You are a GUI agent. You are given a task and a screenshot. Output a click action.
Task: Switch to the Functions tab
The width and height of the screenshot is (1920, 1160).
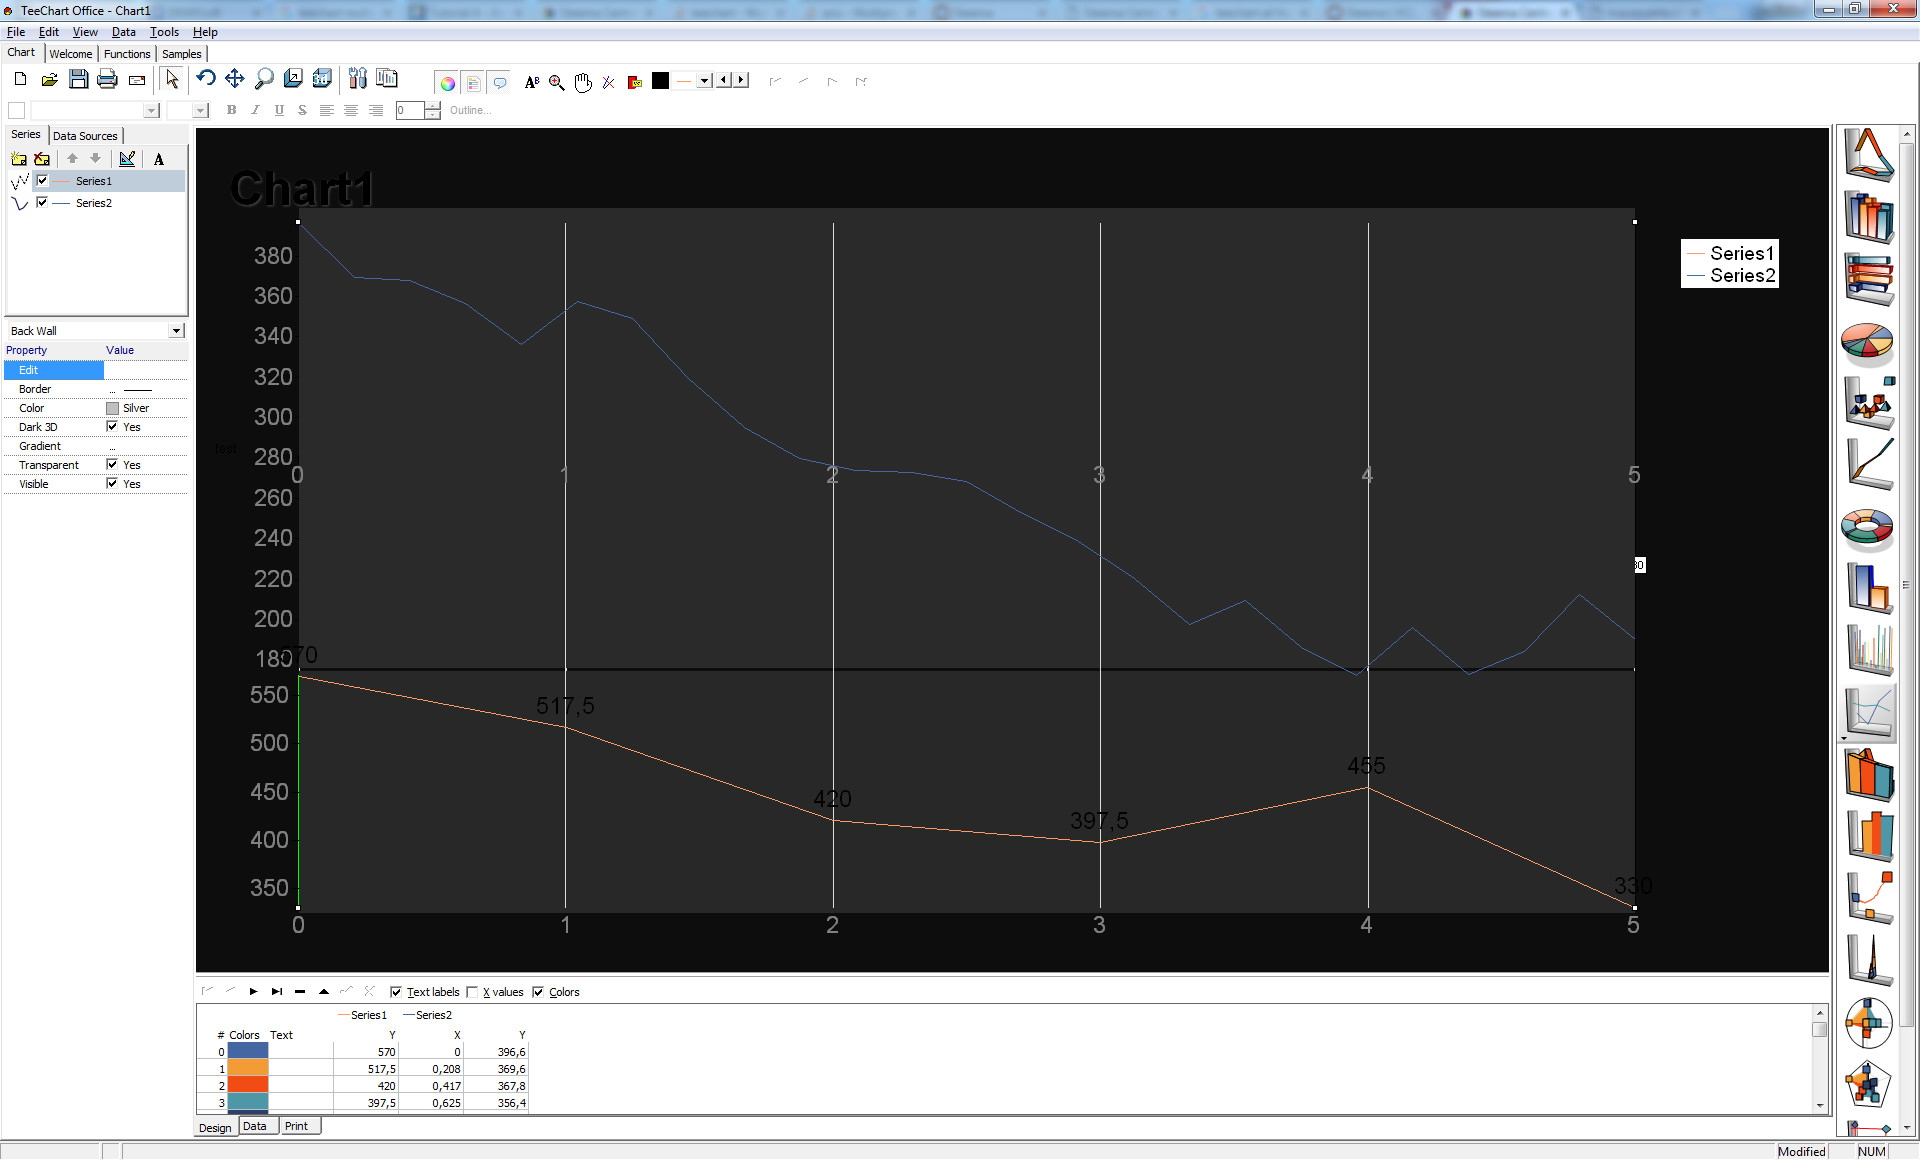pos(127,54)
